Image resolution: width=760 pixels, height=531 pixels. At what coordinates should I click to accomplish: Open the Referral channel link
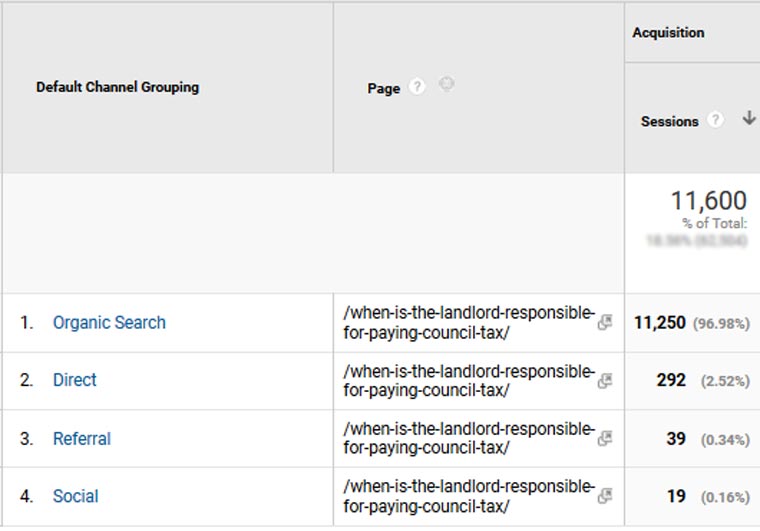tap(82, 438)
